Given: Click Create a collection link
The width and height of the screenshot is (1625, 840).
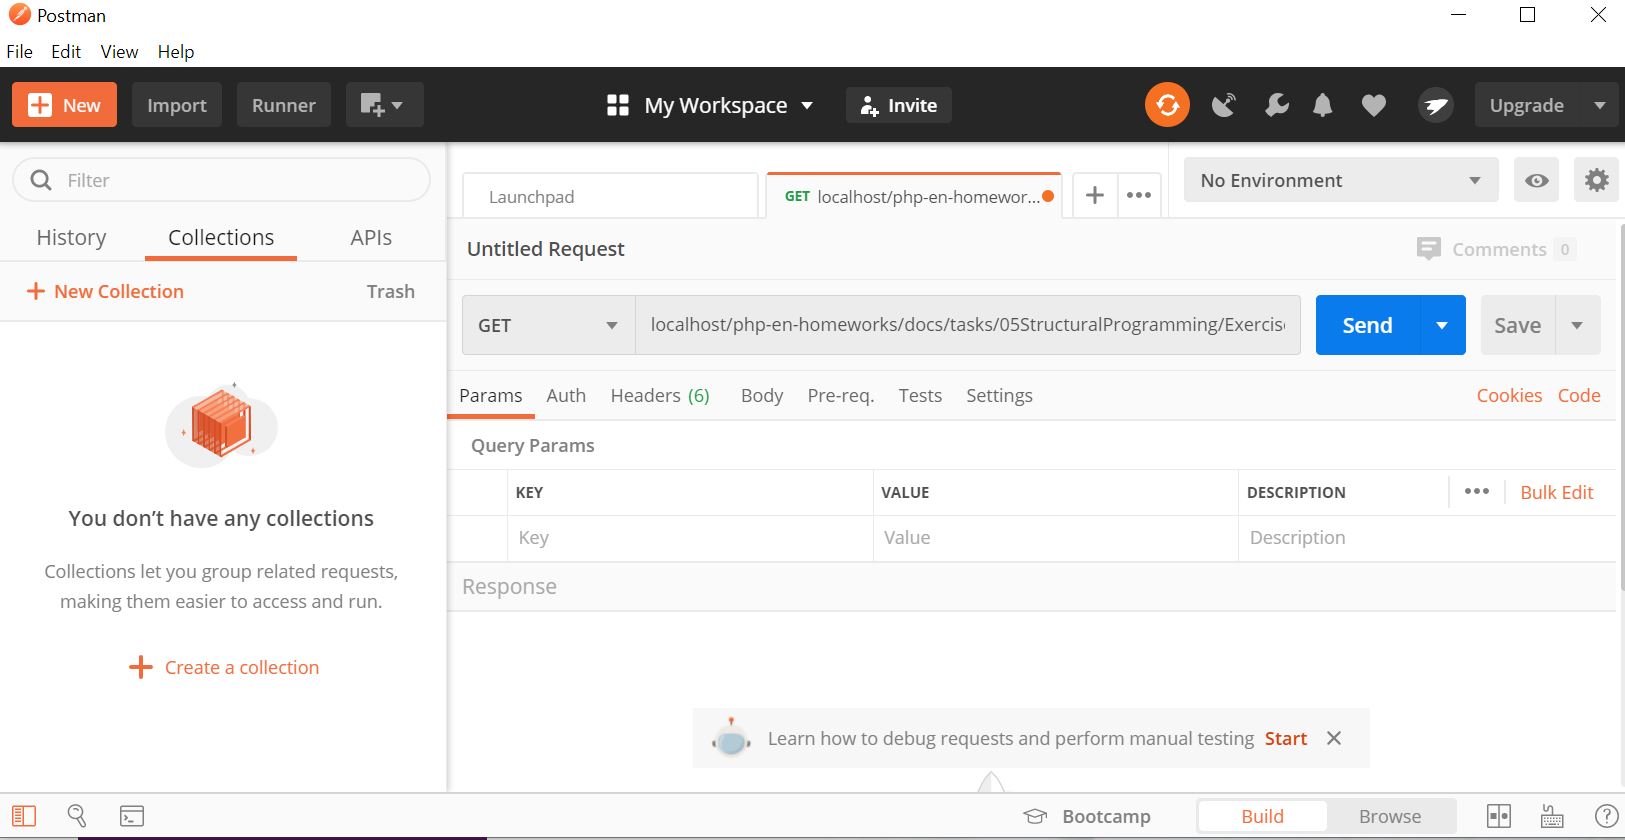Looking at the screenshot, I should point(224,667).
